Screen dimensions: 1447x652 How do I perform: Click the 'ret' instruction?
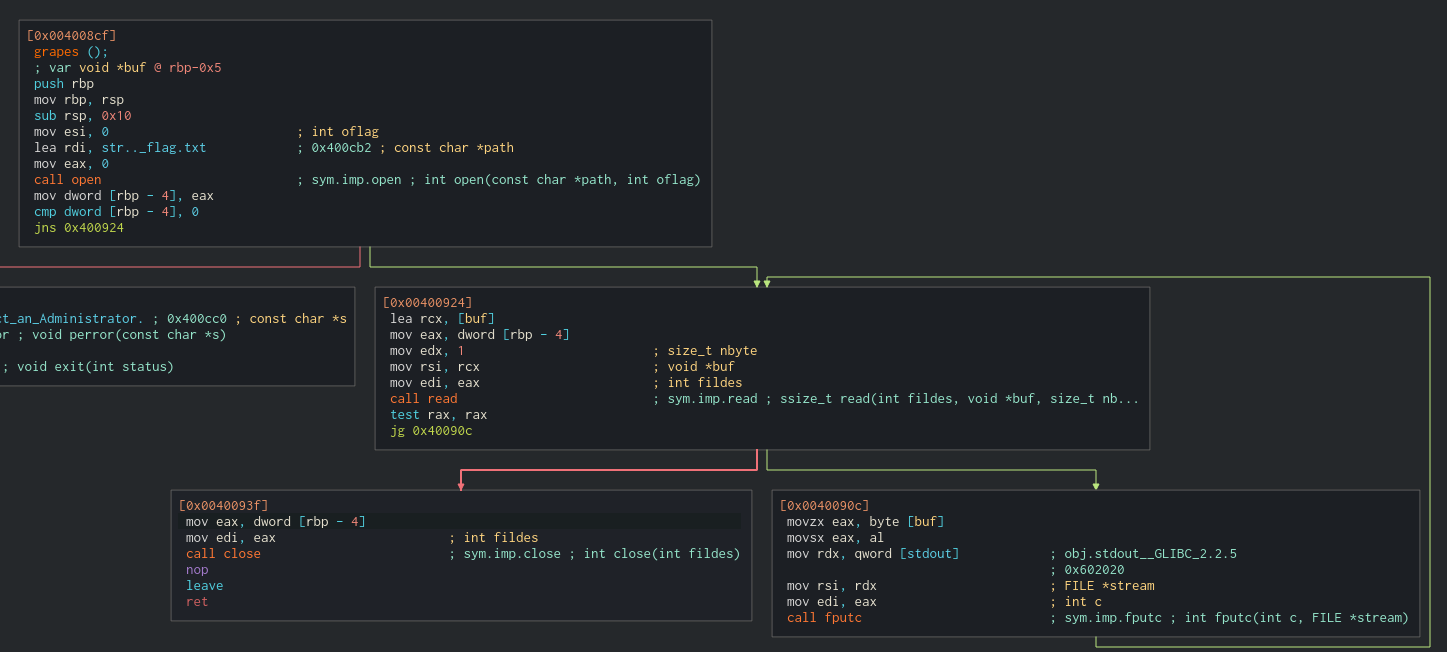[x=197, y=602]
